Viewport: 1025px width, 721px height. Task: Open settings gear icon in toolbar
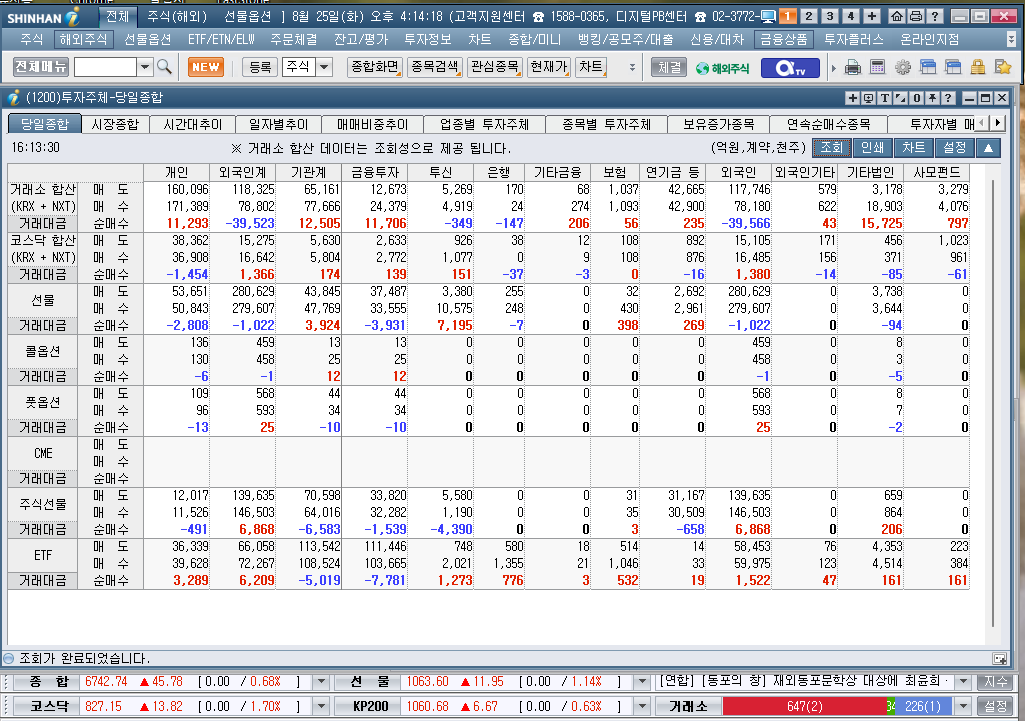[x=903, y=67]
